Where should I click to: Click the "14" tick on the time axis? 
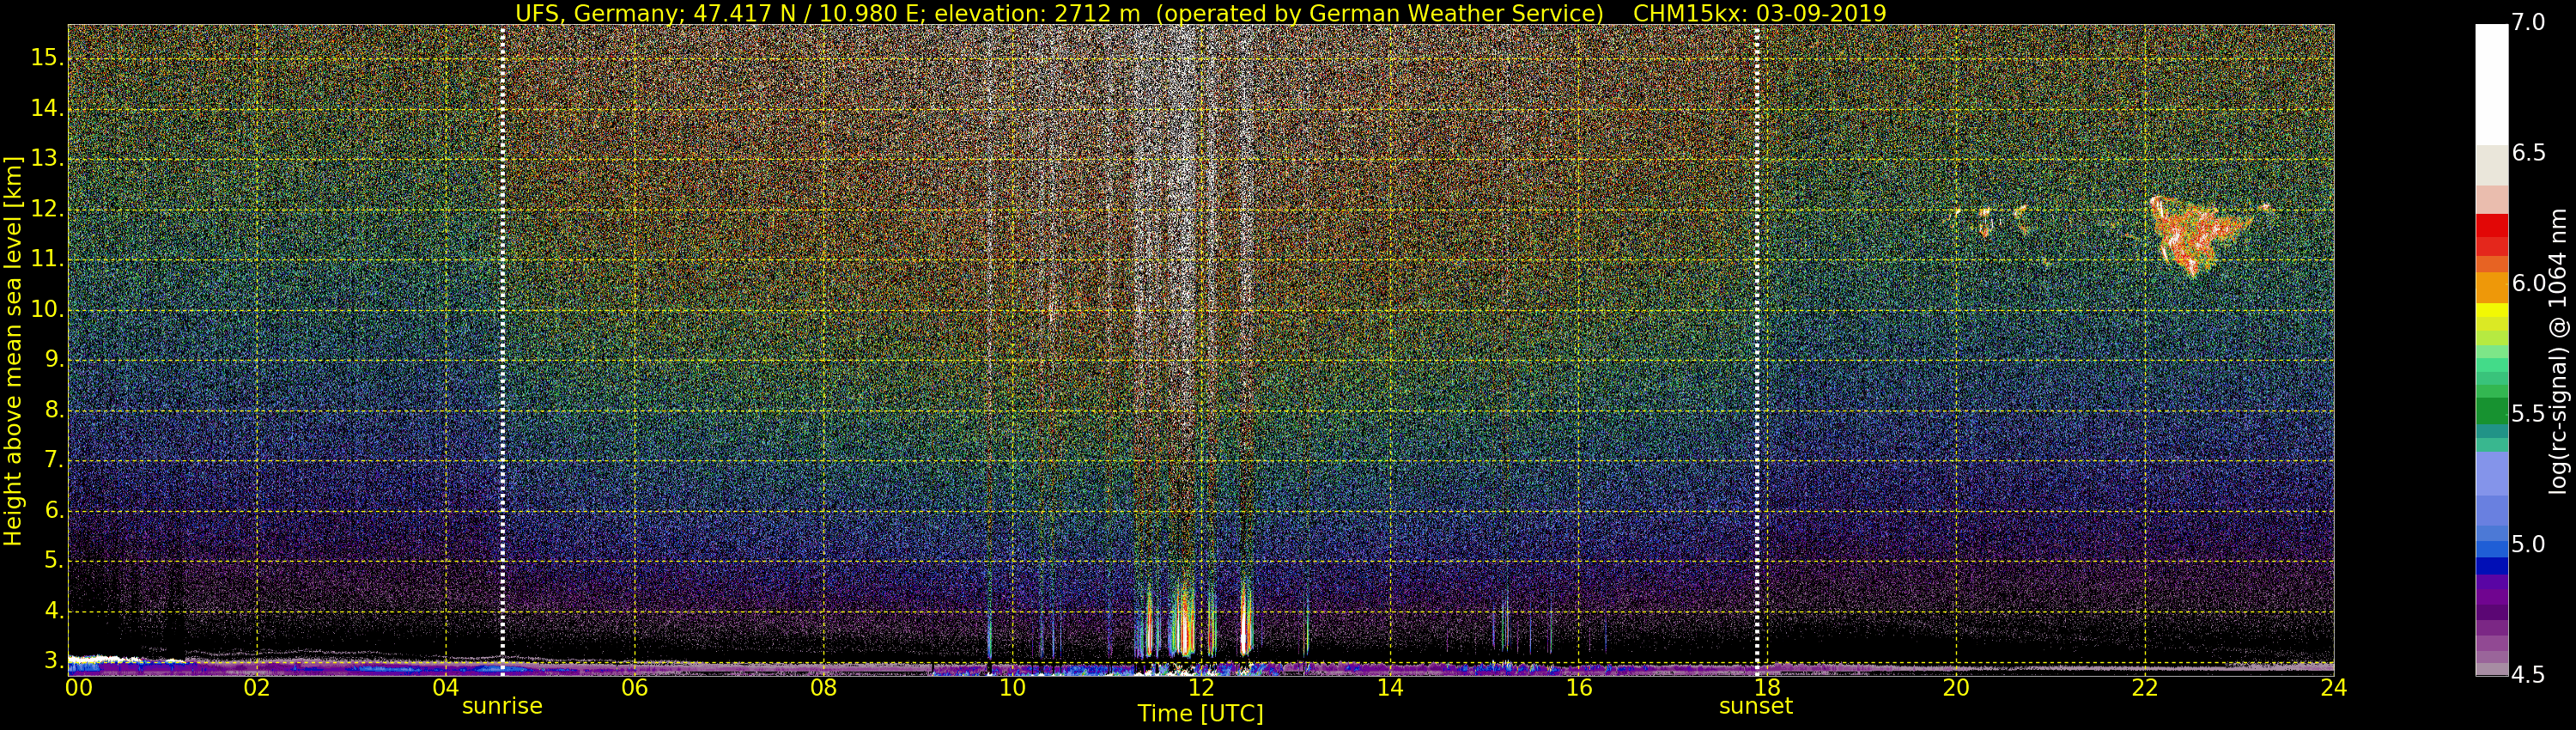(x=1390, y=688)
